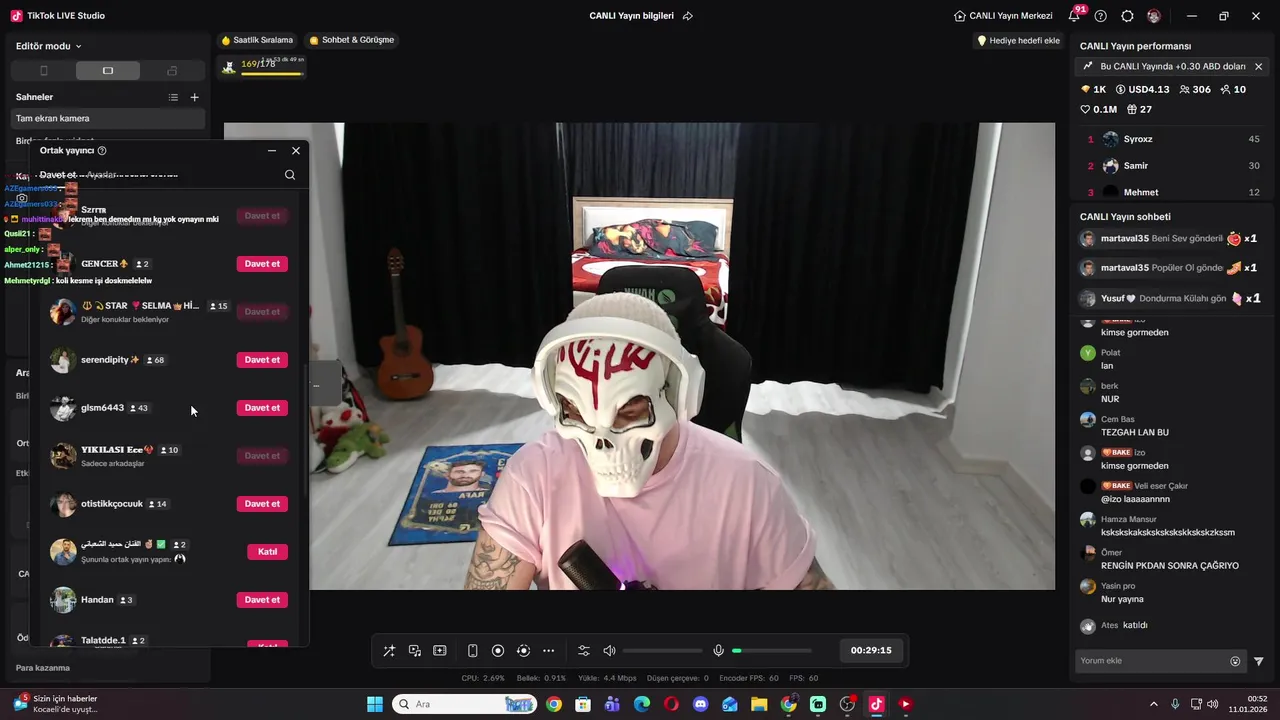Image resolution: width=1280 pixels, height=720 pixels.
Task: Click the replay clip capture icon
Action: click(x=523, y=651)
